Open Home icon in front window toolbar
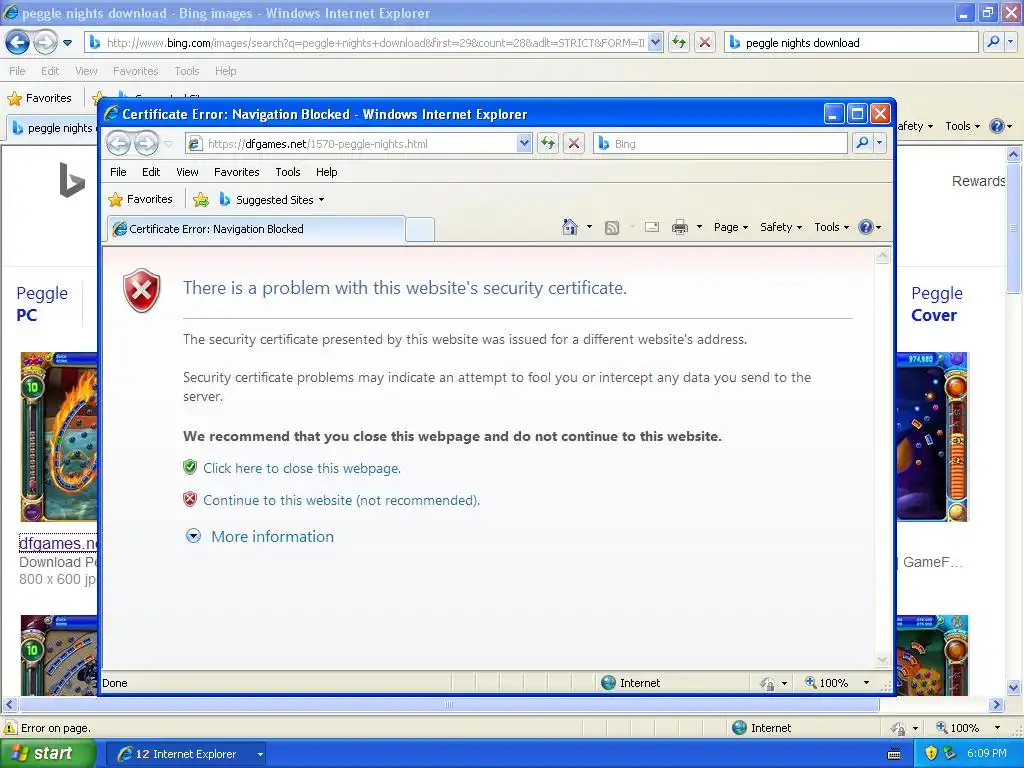Viewport: 1024px width, 768px height. pyautogui.click(x=569, y=227)
